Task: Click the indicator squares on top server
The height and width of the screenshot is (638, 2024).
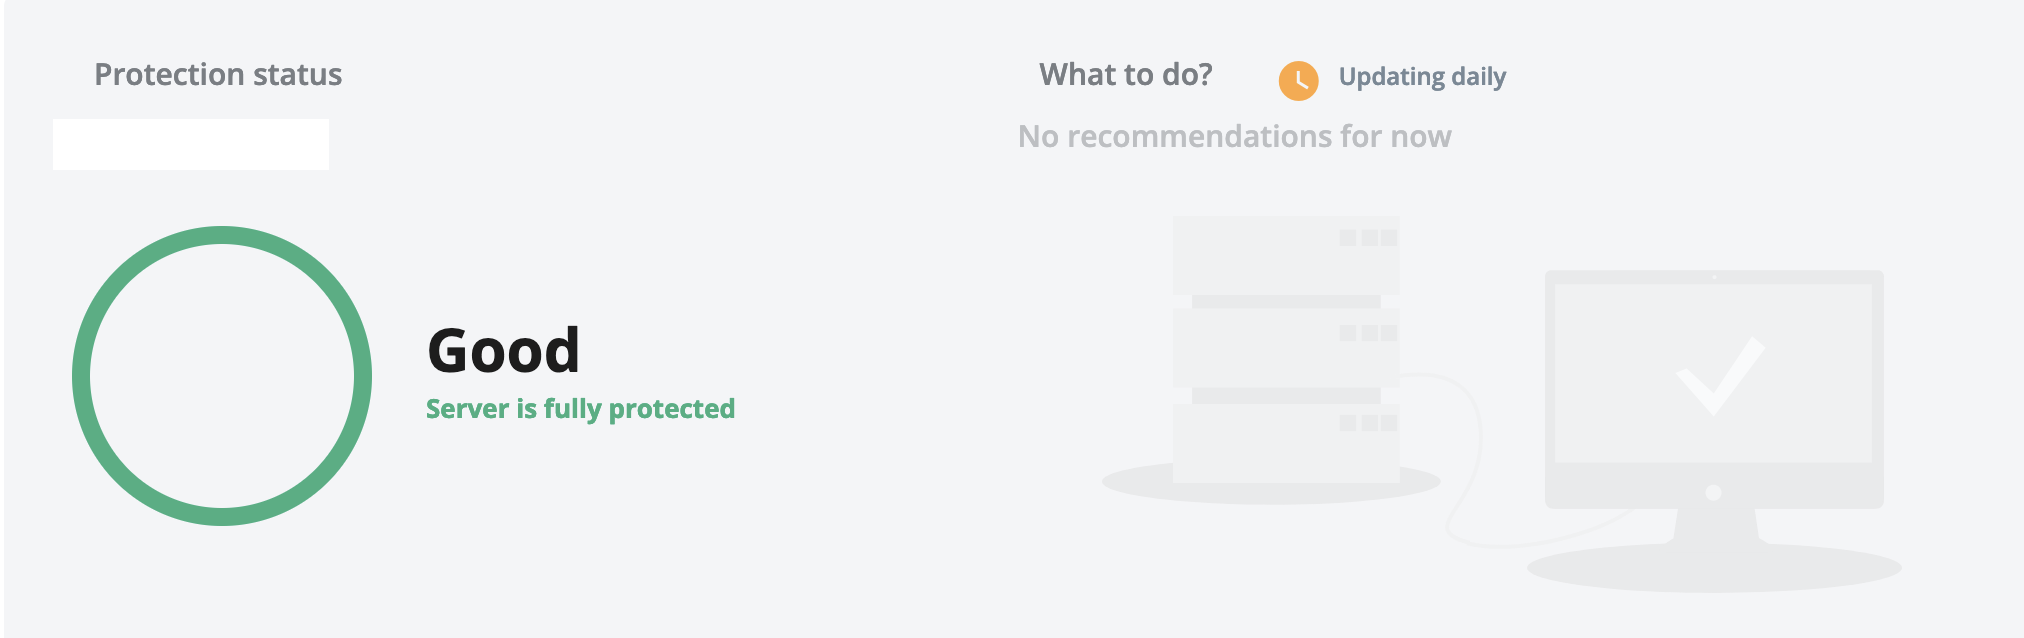Action: 1368,238
